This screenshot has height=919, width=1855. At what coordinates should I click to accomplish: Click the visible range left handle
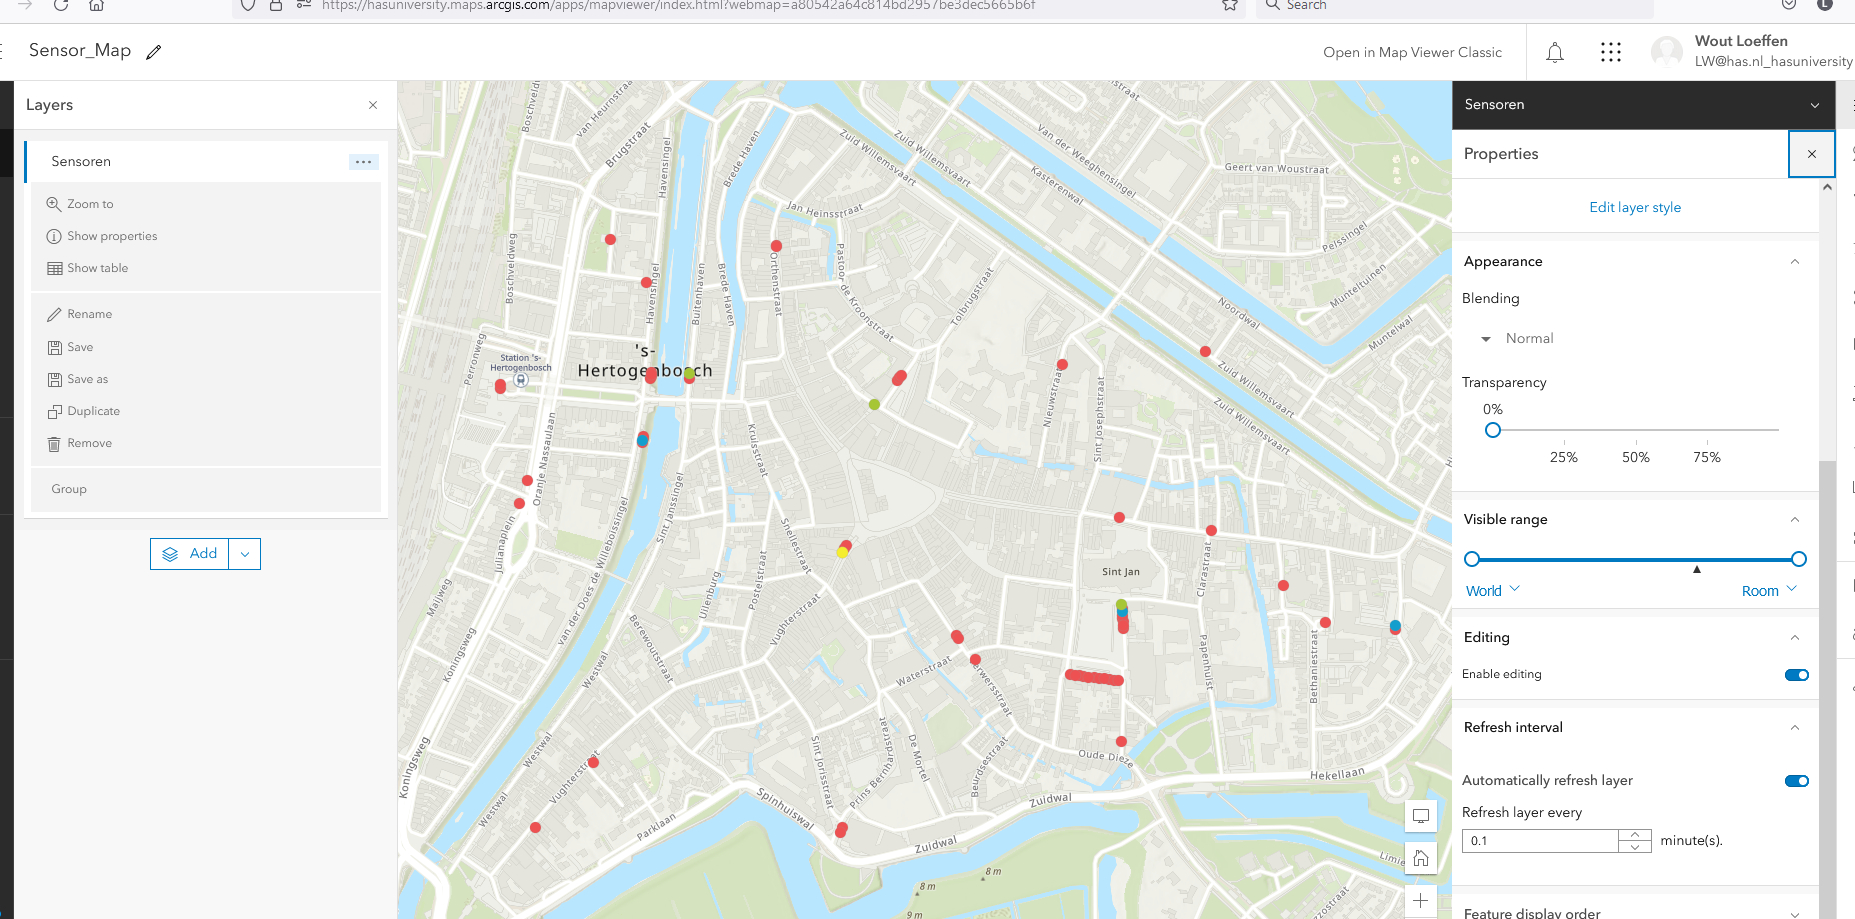click(x=1472, y=559)
